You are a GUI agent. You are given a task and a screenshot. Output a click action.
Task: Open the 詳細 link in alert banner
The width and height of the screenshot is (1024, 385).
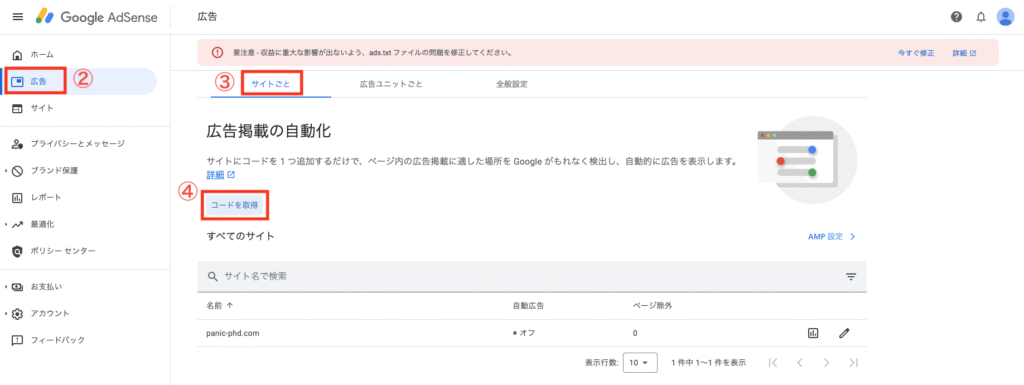(x=964, y=53)
